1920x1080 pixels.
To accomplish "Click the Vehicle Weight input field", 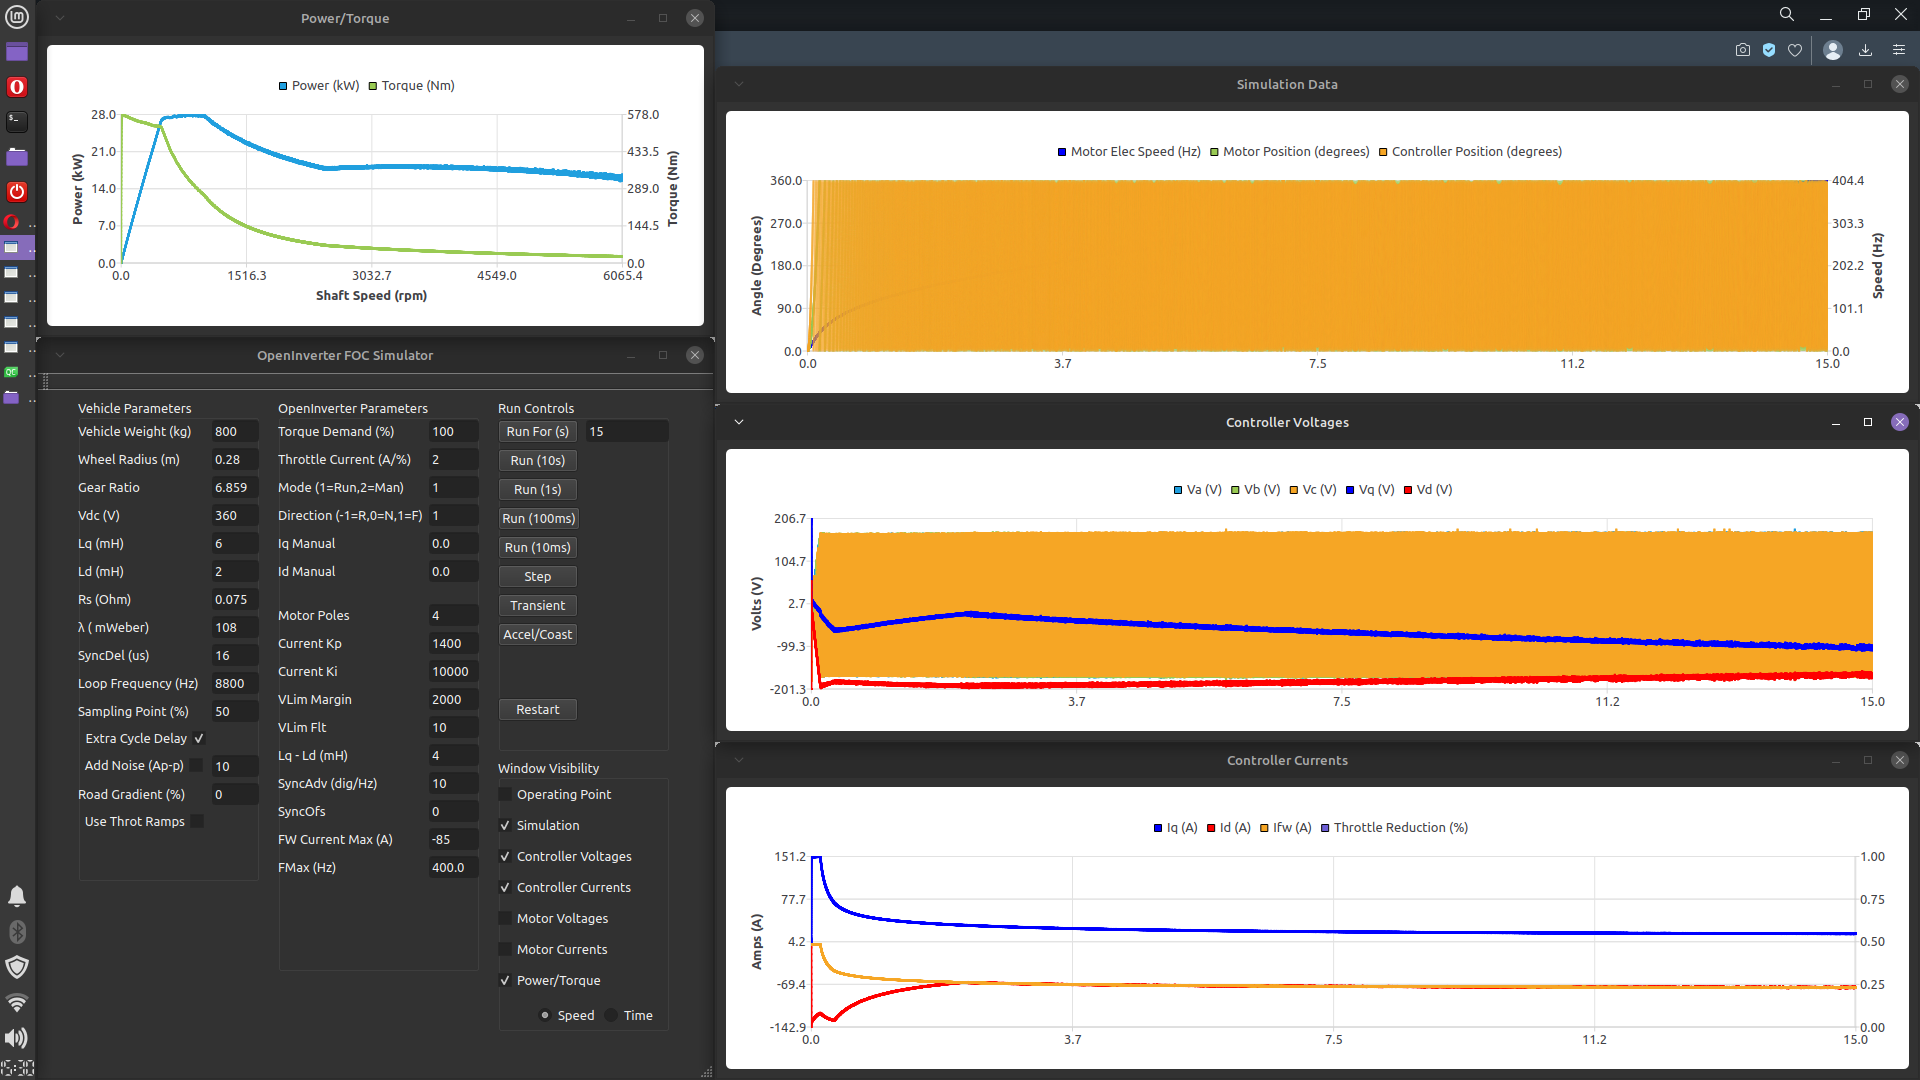I will coord(234,431).
